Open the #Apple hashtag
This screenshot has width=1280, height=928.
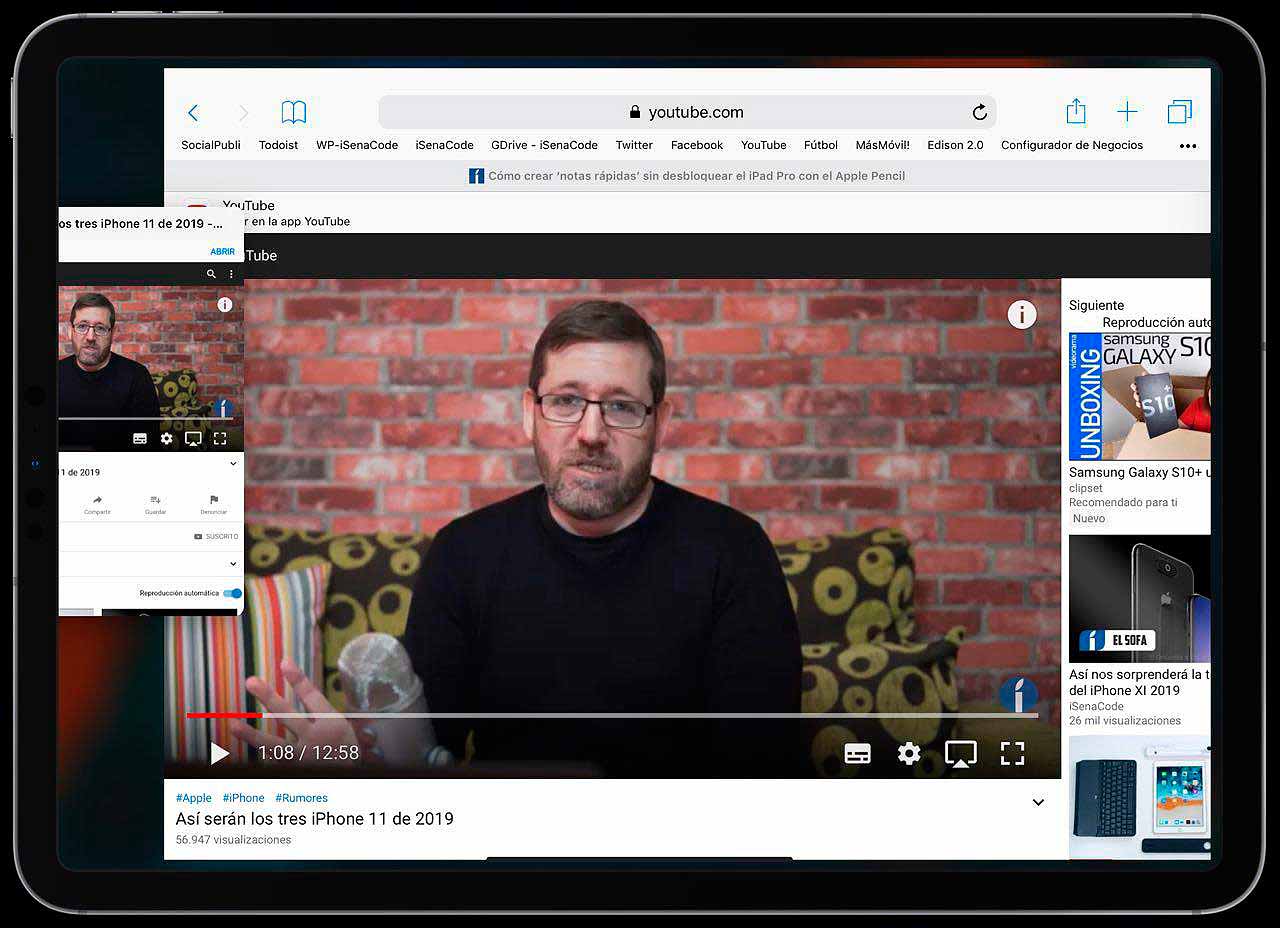(194, 798)
